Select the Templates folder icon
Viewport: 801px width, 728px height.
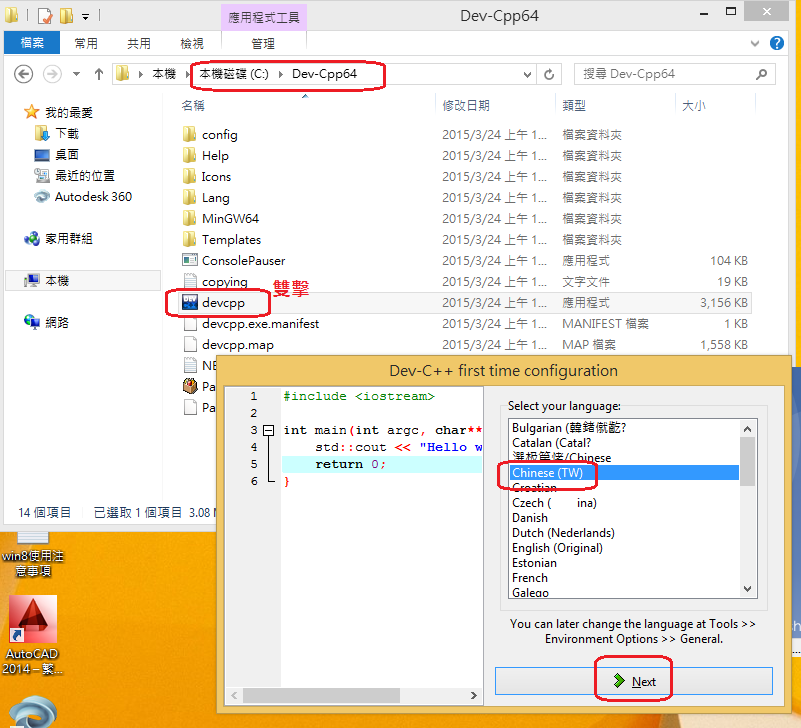coord(189,239)
